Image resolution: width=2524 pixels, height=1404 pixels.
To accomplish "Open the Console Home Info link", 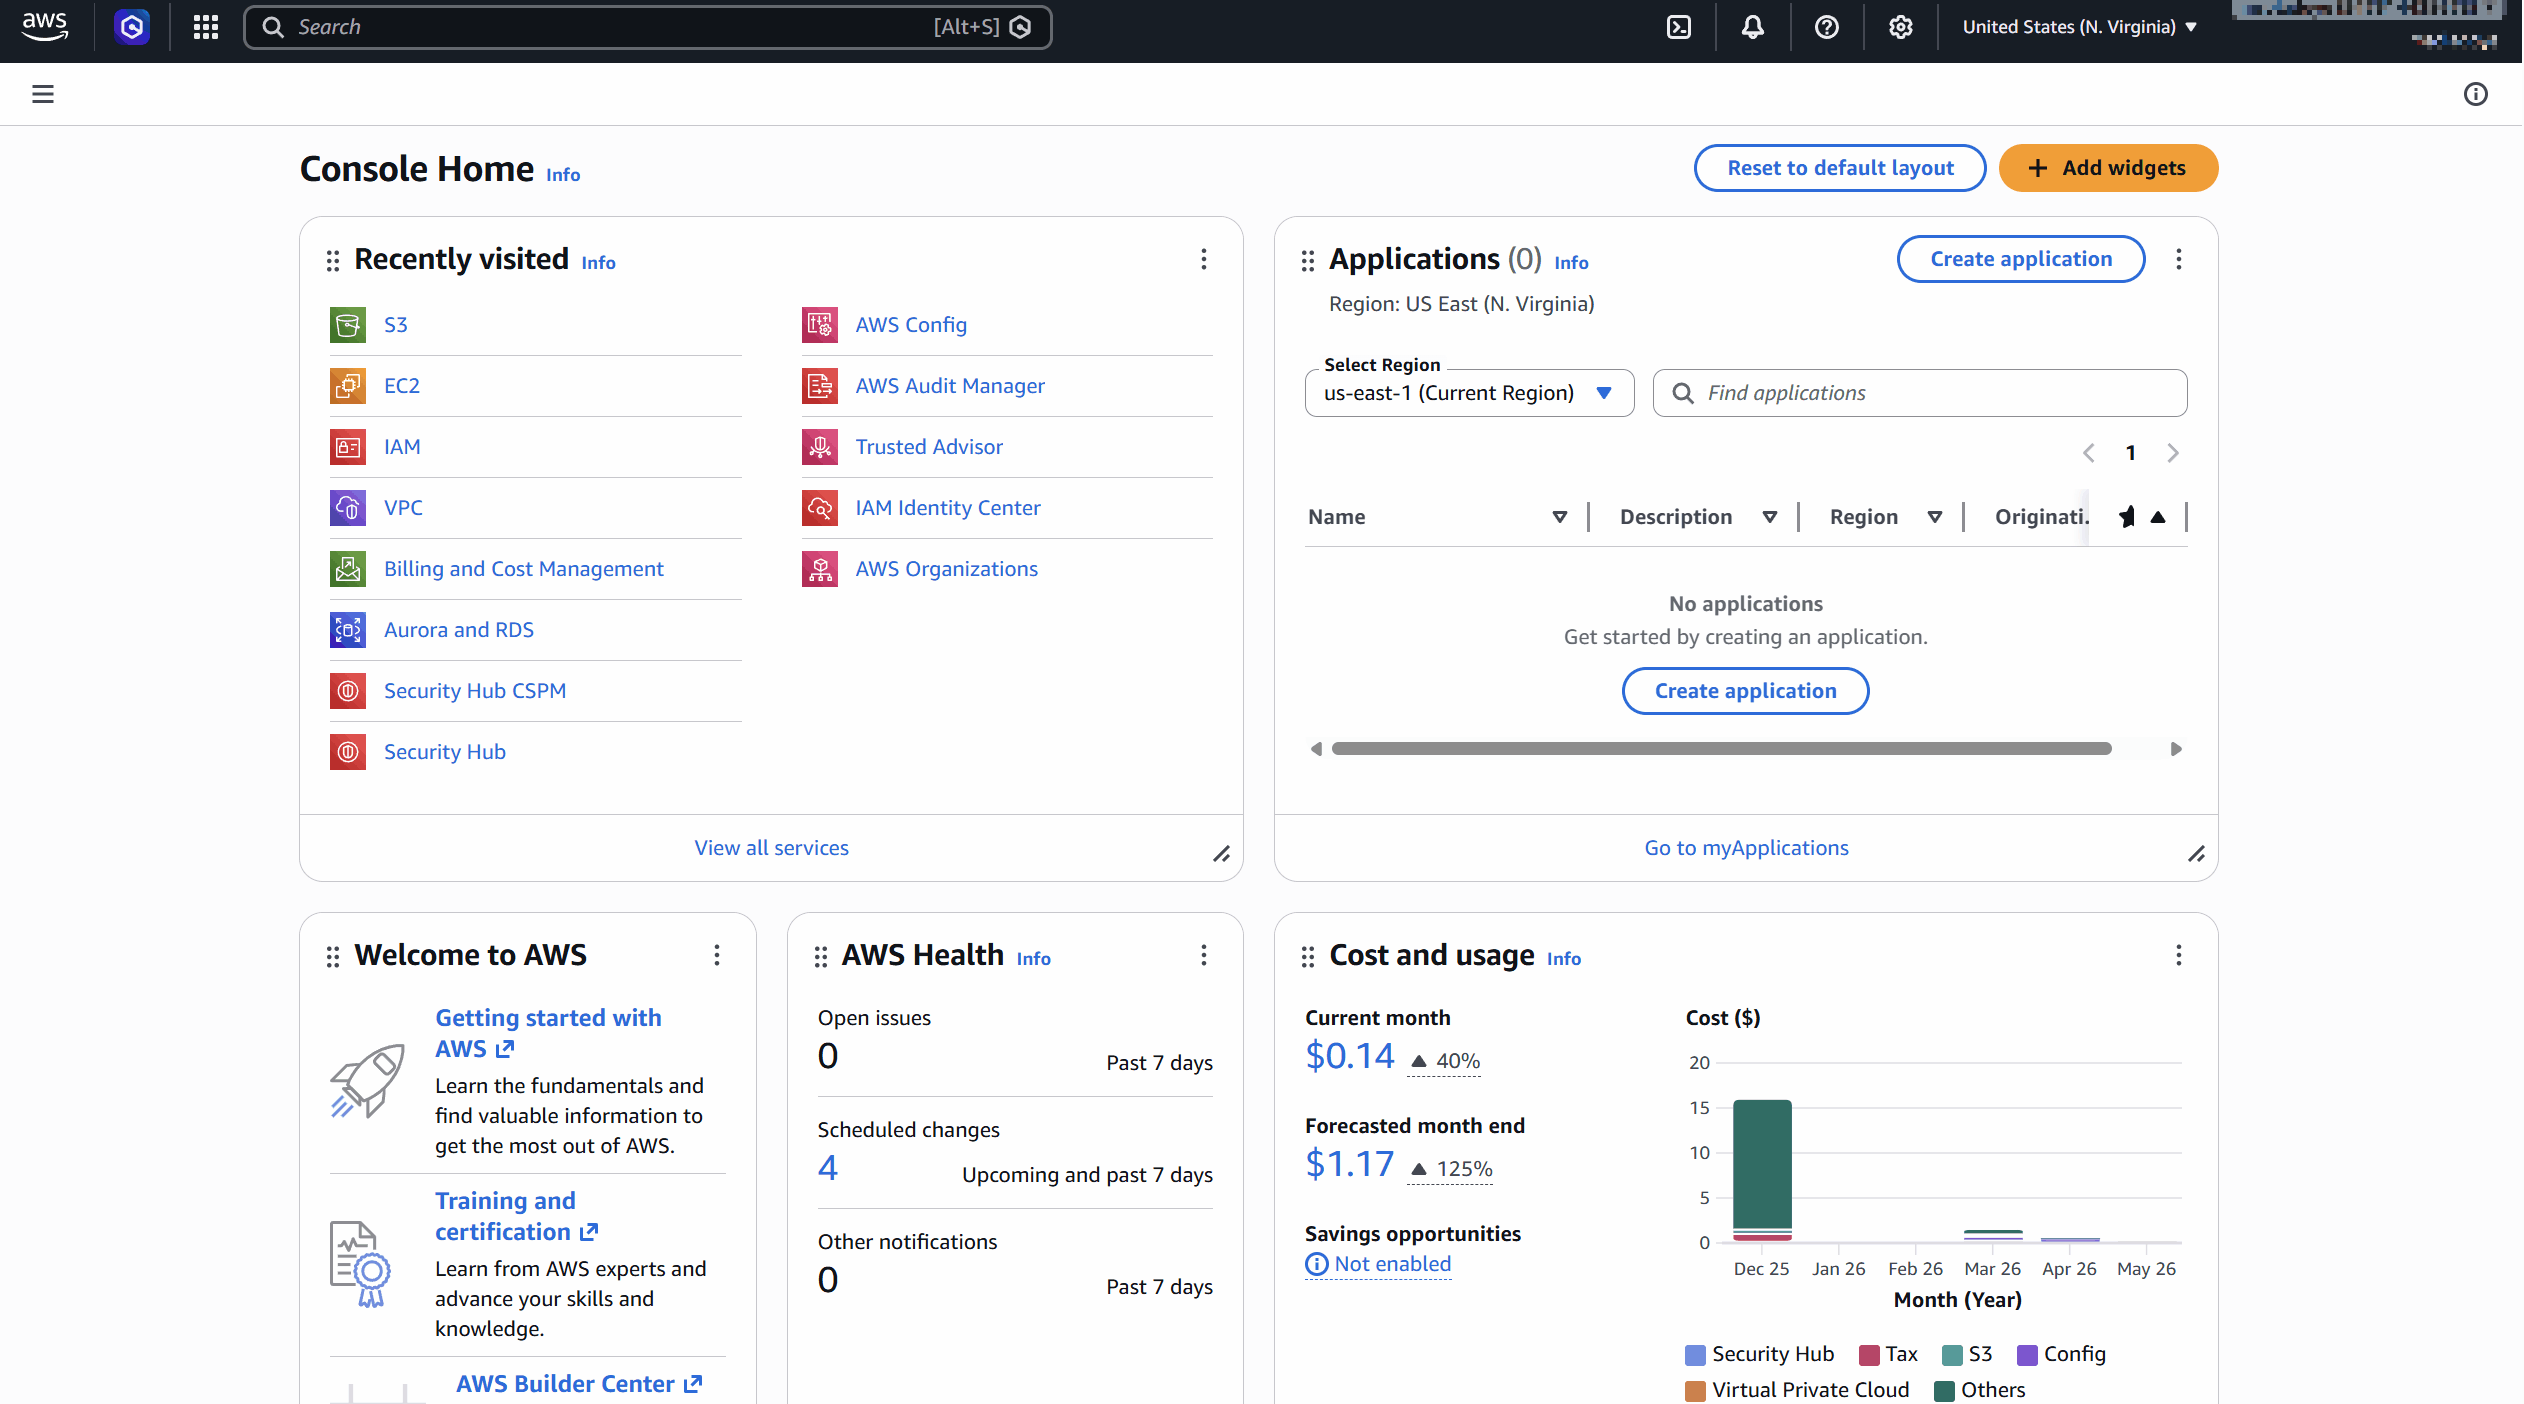I will [563, 175].
